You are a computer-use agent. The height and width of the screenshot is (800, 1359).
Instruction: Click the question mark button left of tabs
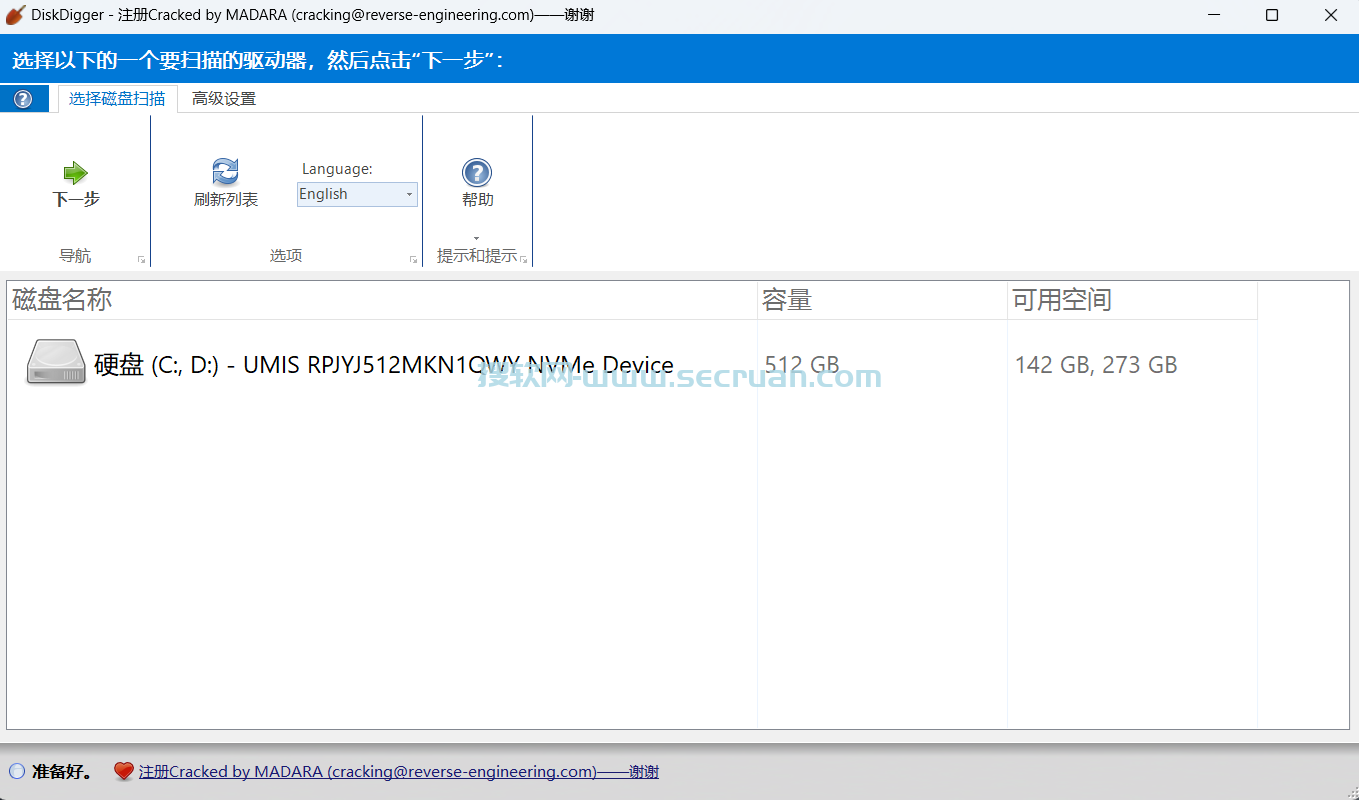pos(23,99)
